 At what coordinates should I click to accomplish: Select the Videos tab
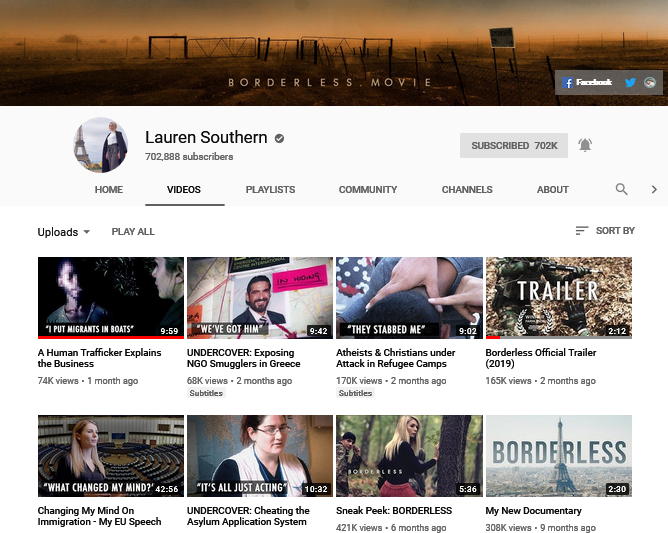coord(184,190)
